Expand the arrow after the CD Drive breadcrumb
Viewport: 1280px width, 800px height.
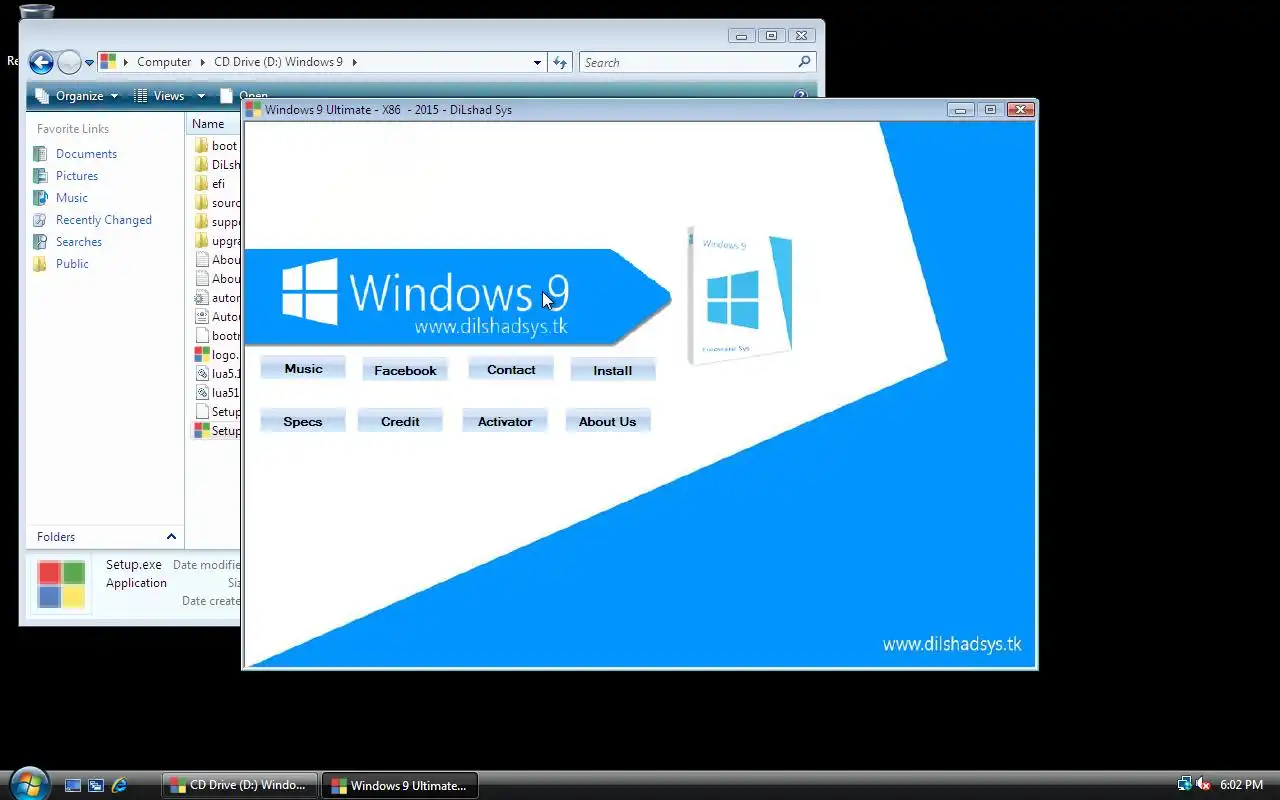click(x=354, y=62)
